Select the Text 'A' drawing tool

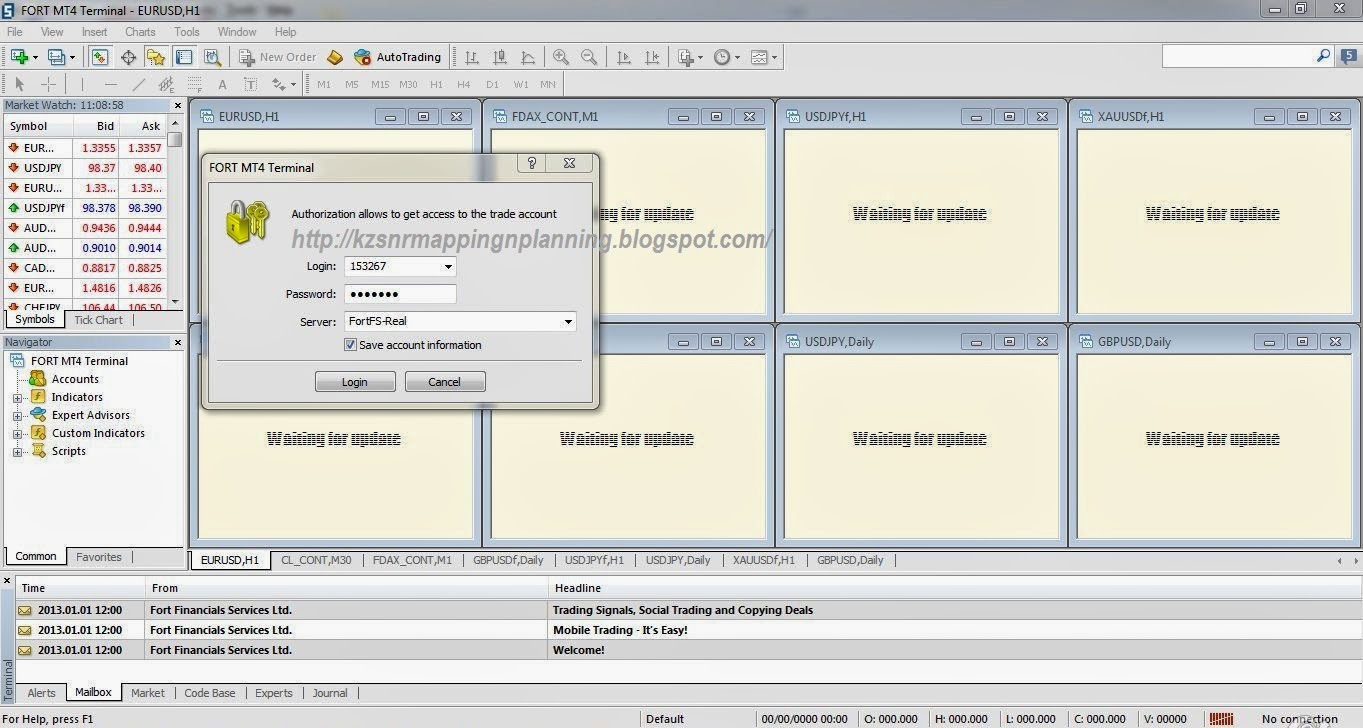click(x=222, y=84)
